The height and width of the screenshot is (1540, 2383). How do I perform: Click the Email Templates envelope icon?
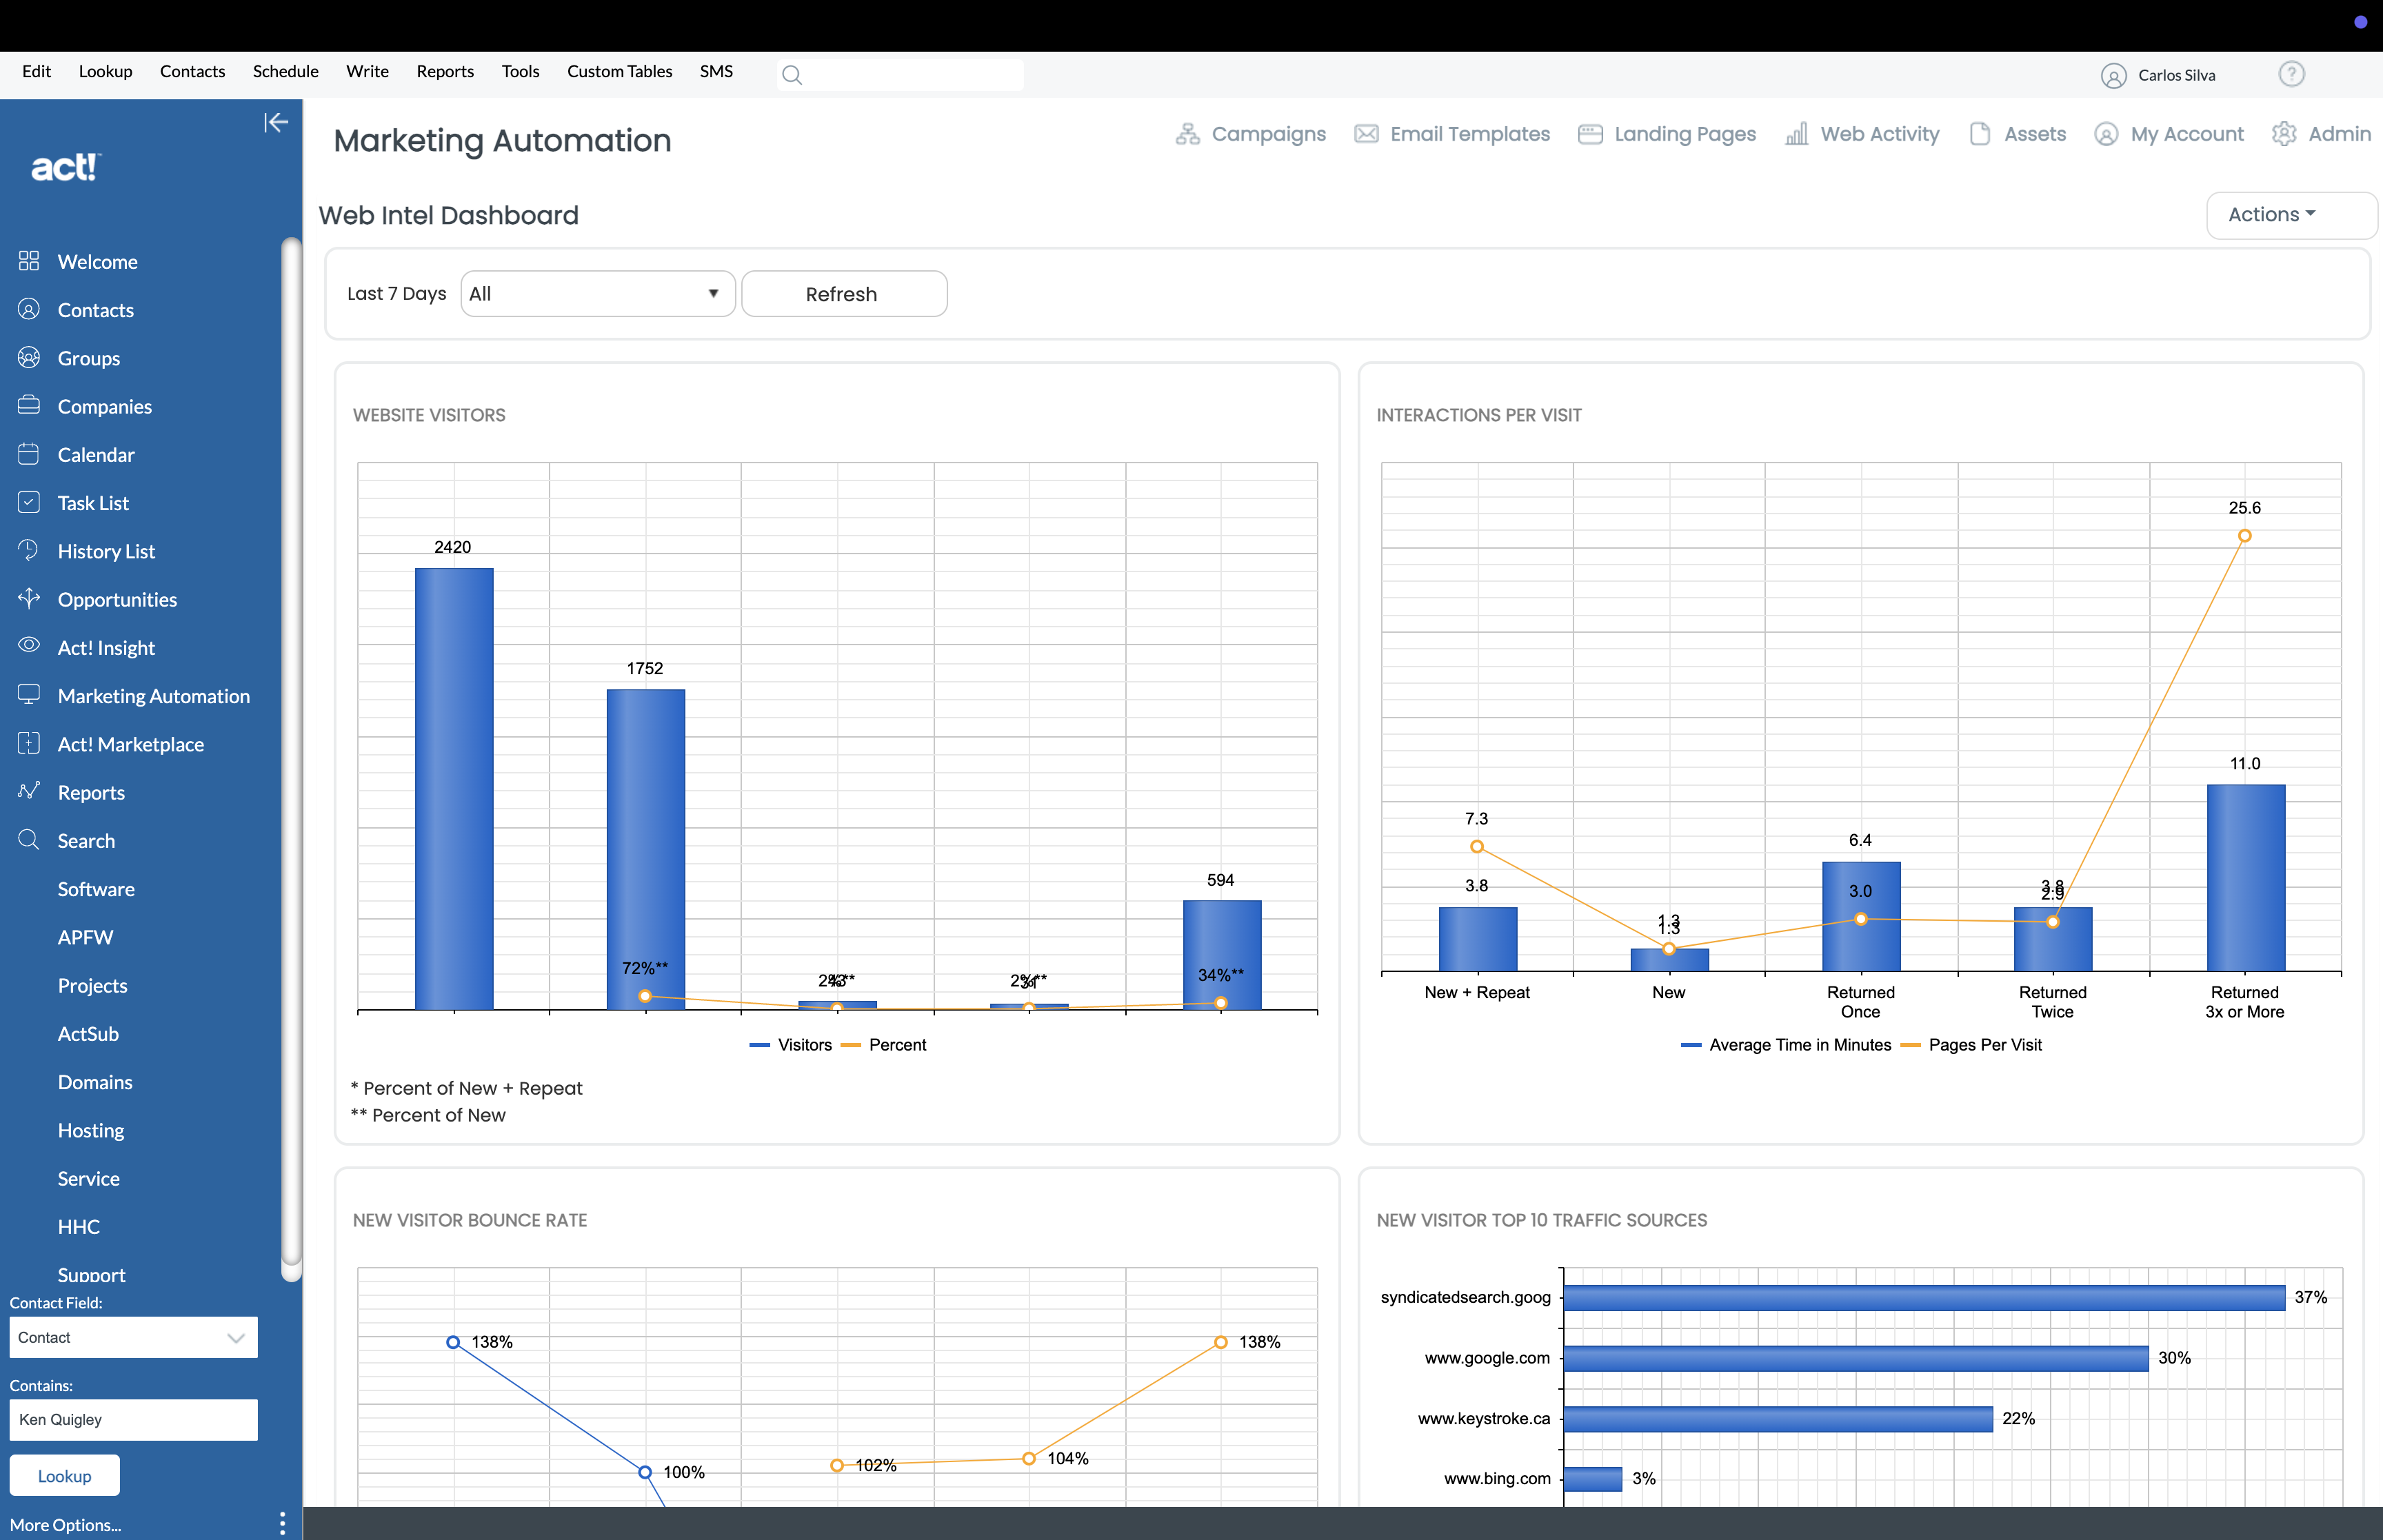point(1366,134)
